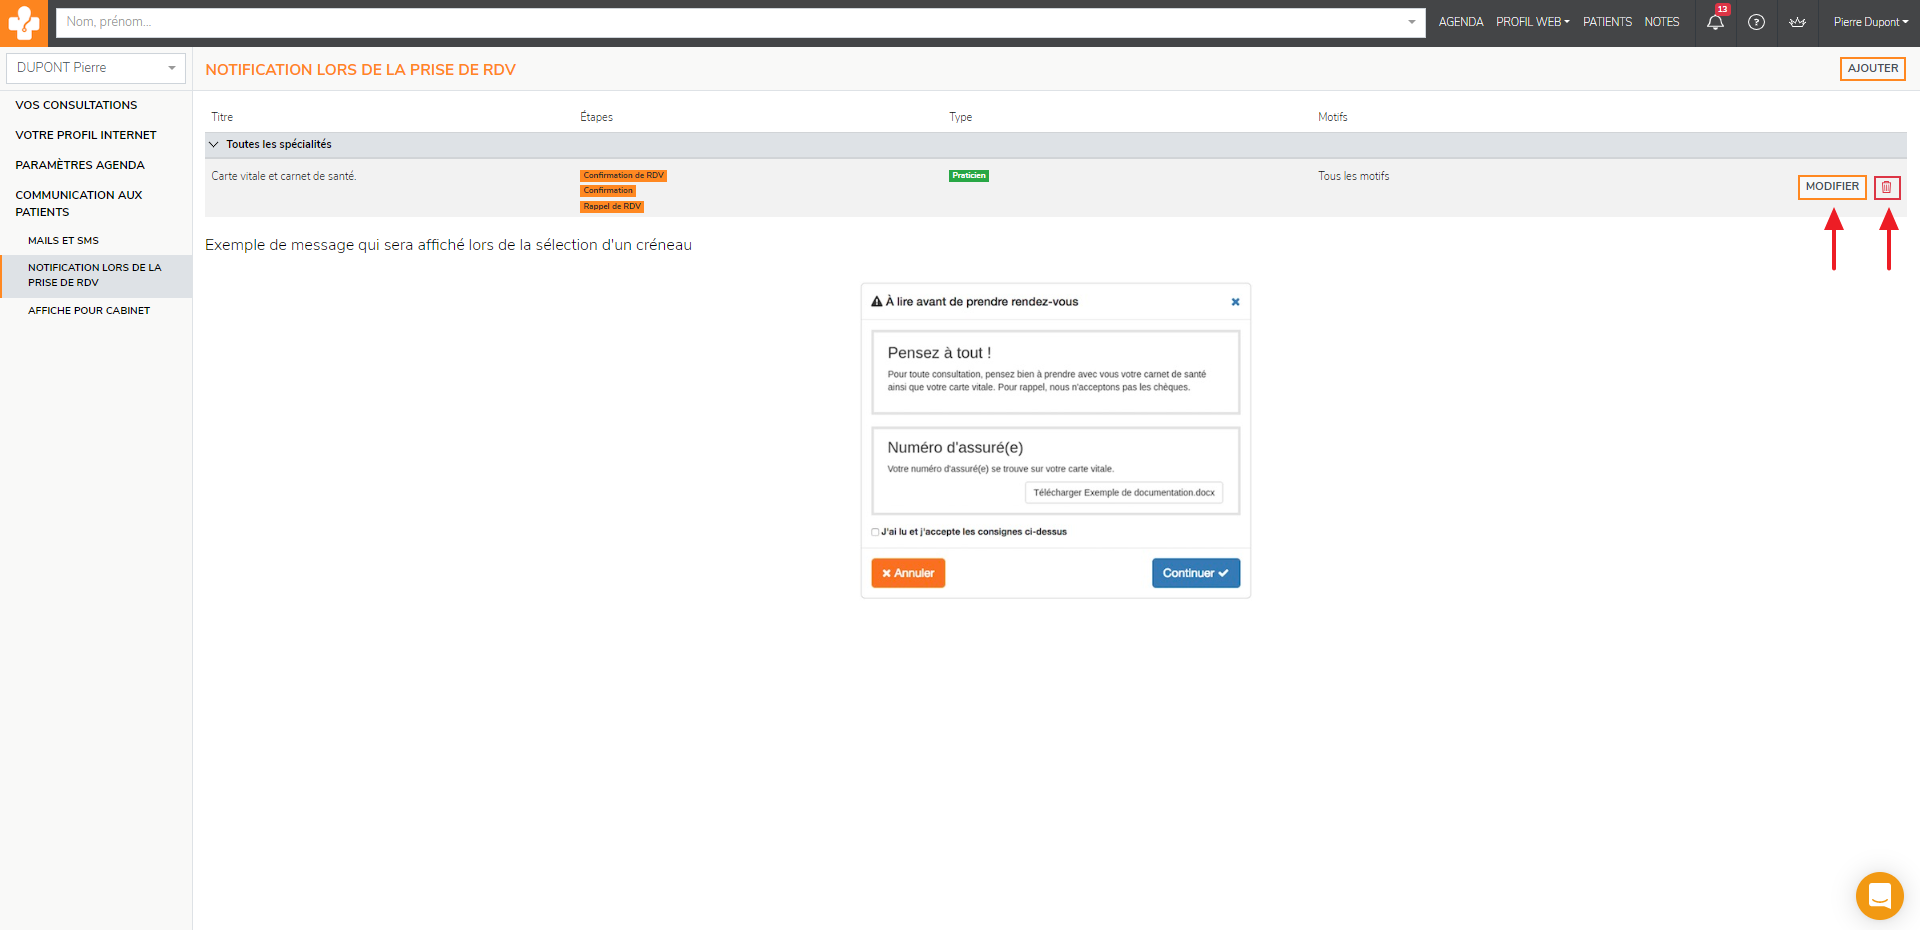
Task: Delete notification using red trash icon
Action: point(1886,187)
